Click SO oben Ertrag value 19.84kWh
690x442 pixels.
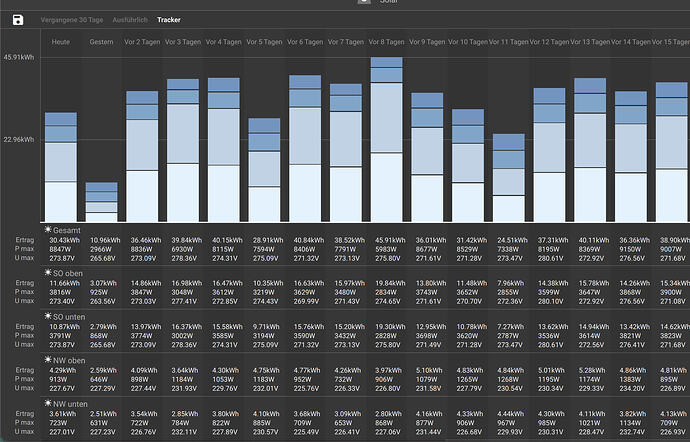tap(390, 283)
